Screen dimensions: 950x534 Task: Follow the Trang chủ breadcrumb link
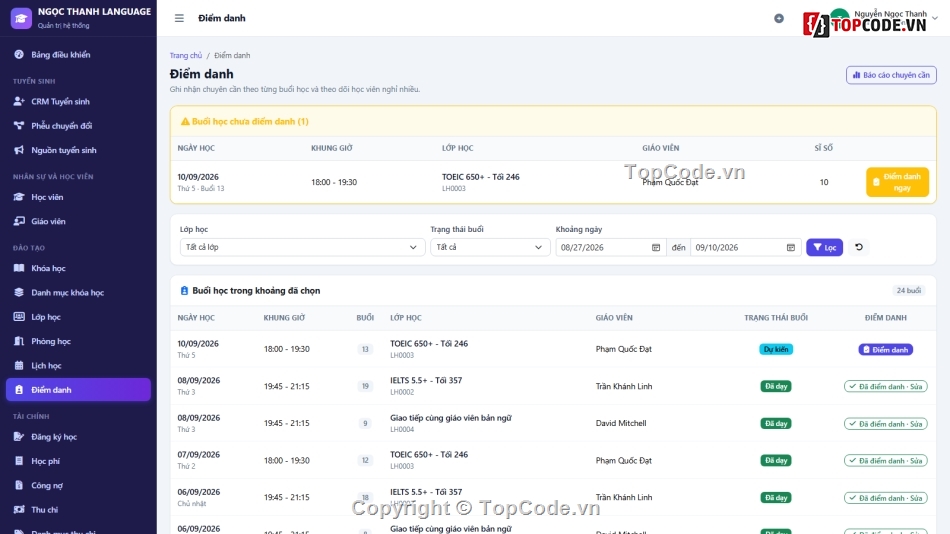coord(185,55)
